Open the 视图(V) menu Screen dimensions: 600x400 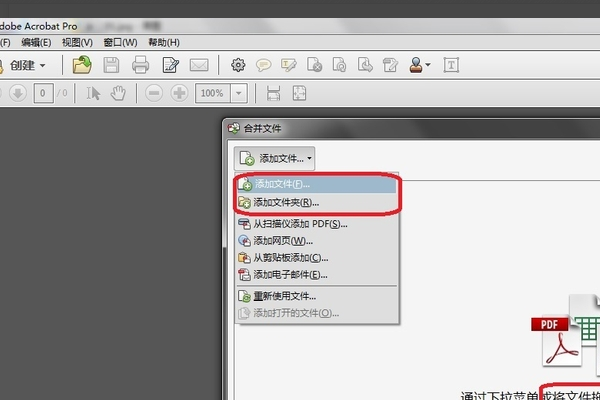tap(77, 42)
